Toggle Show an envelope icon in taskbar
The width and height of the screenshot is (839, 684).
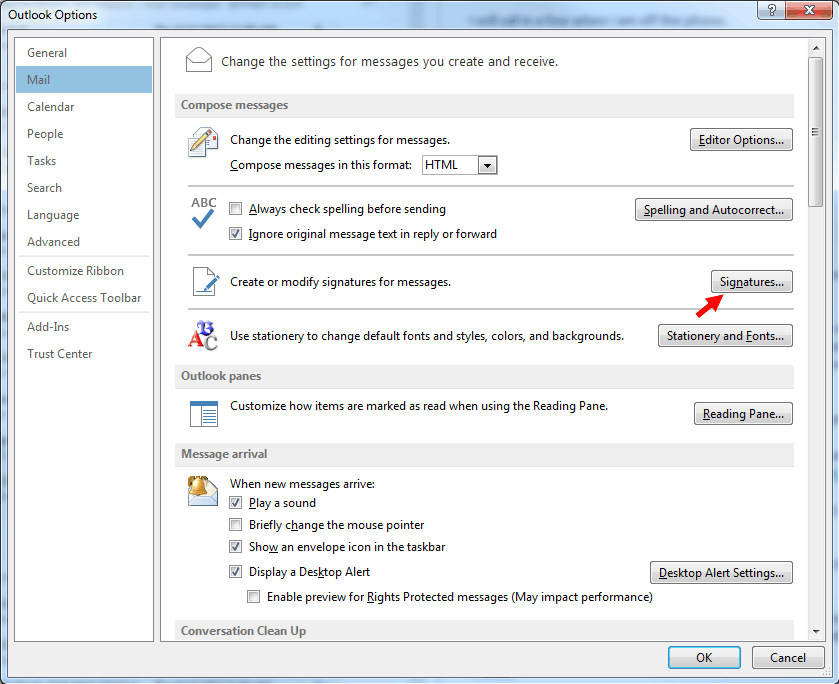[235, 546]
